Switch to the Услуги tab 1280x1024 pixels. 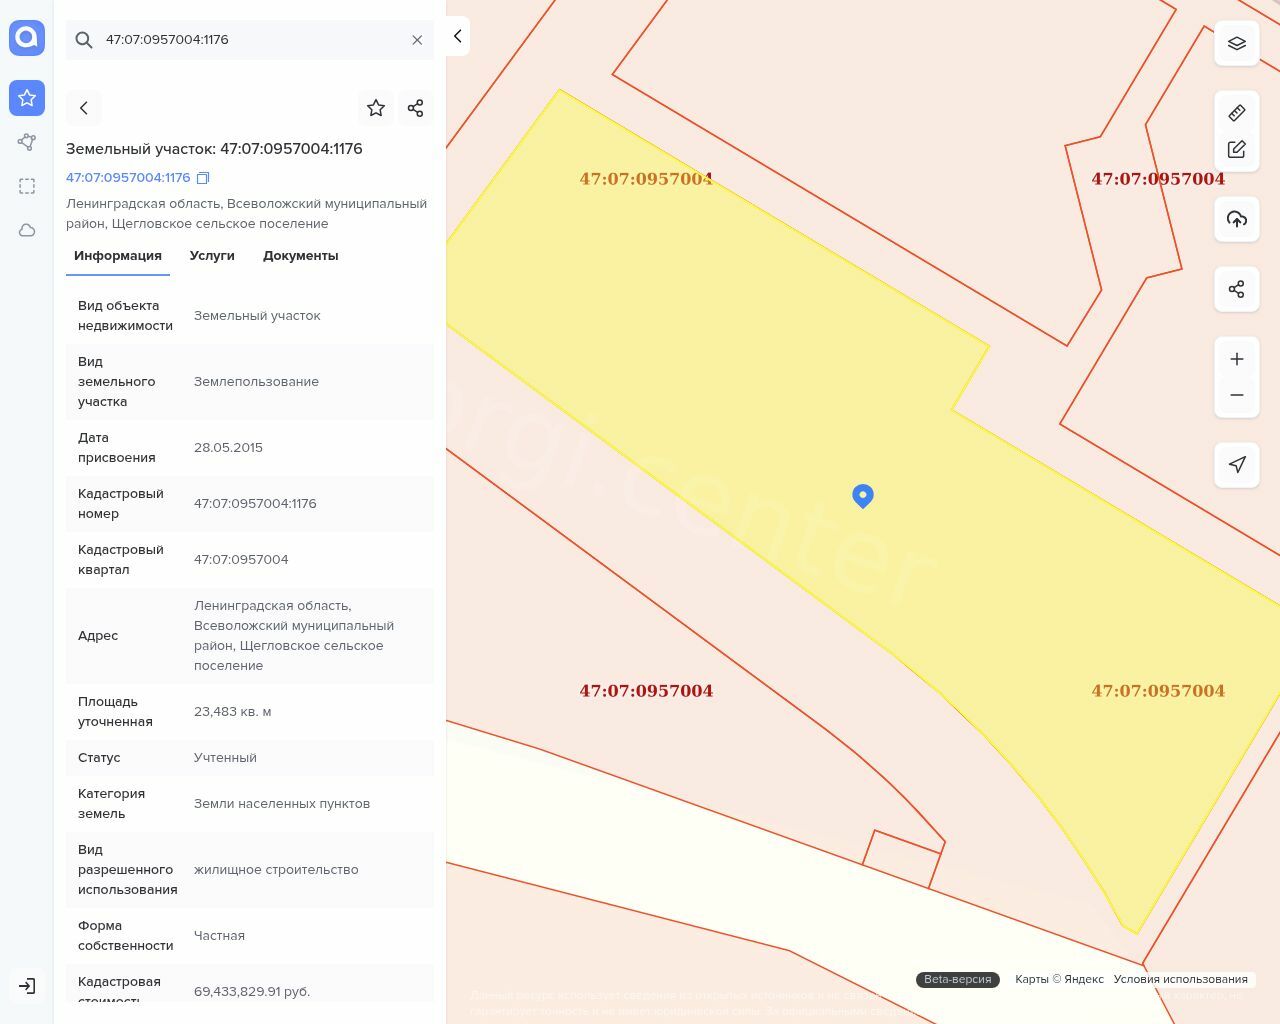coord(212,256)
